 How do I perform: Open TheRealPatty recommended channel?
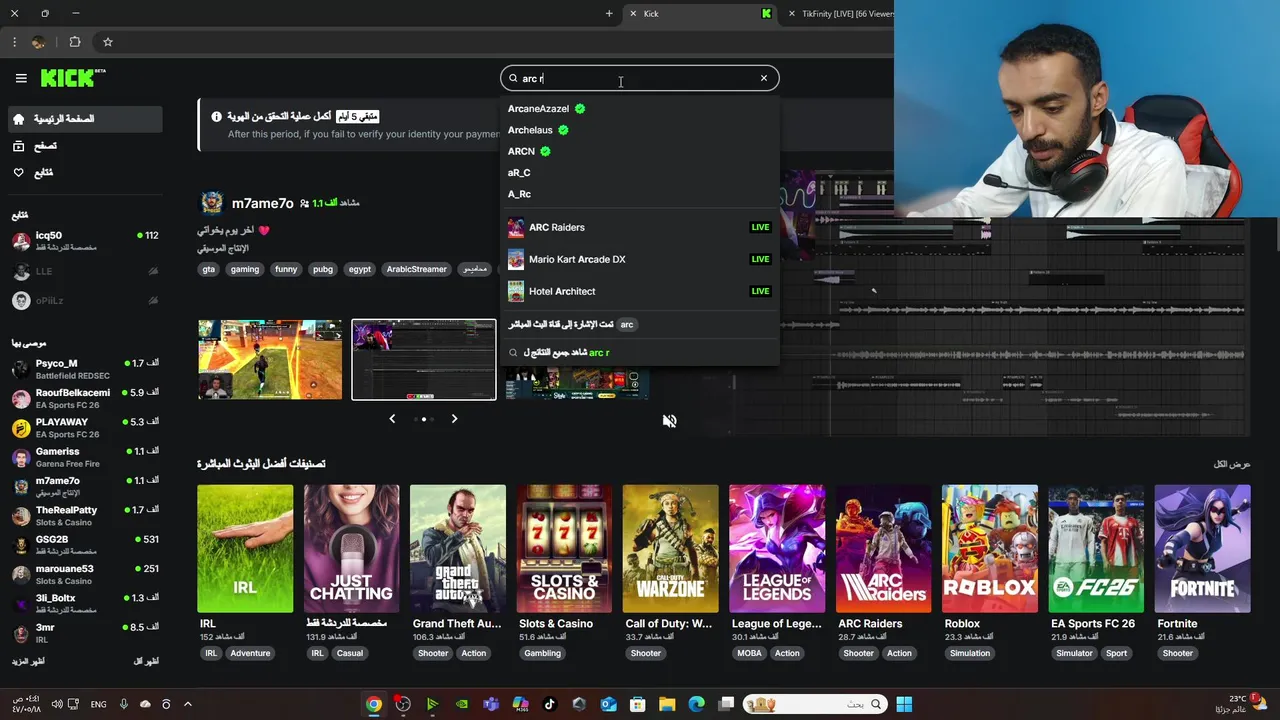pyautogui.click(x=85, y=516)
